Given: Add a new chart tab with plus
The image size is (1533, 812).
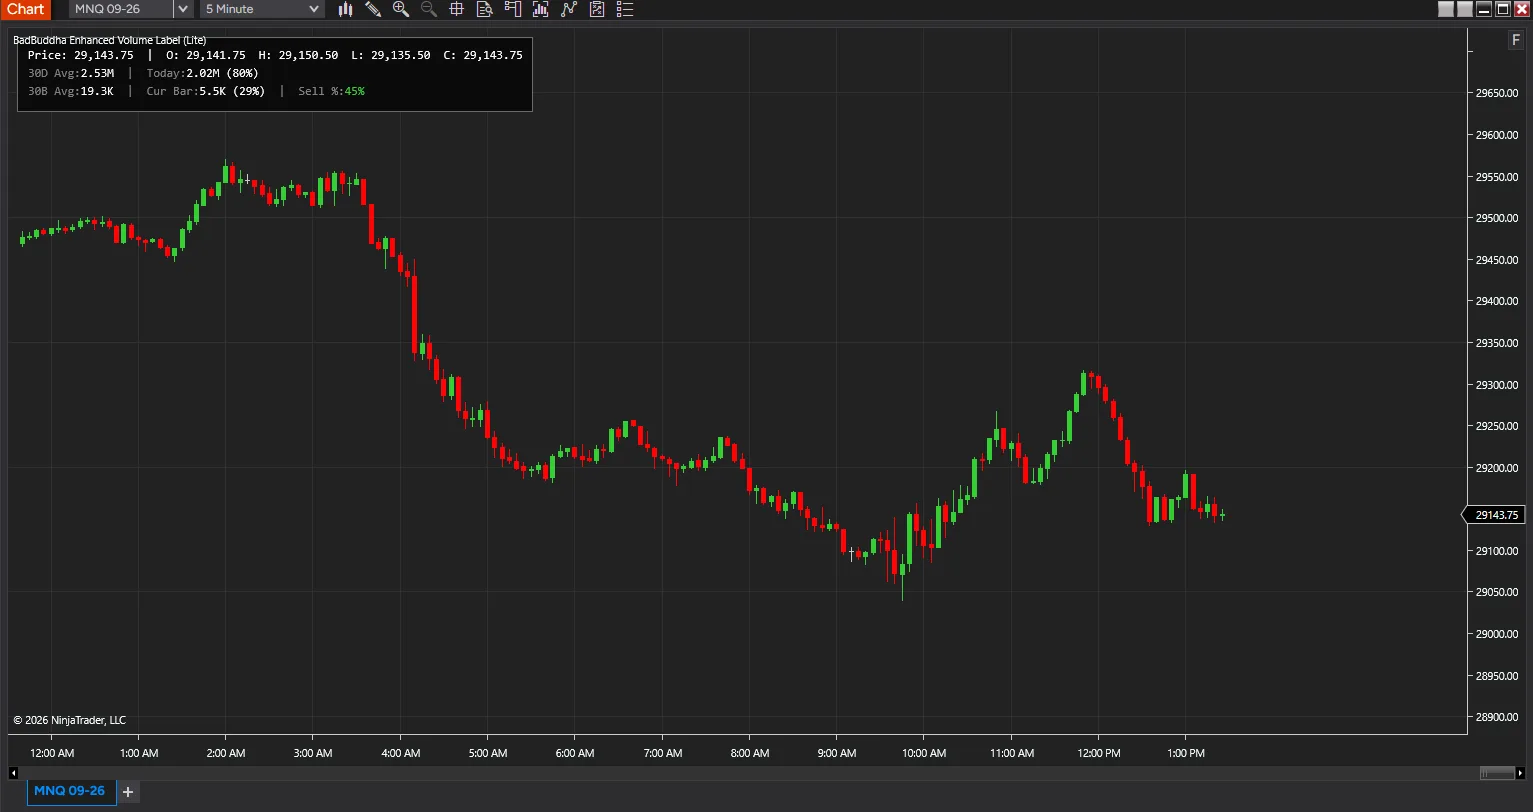Looking at the screenshot, I should tap(128, 792).
